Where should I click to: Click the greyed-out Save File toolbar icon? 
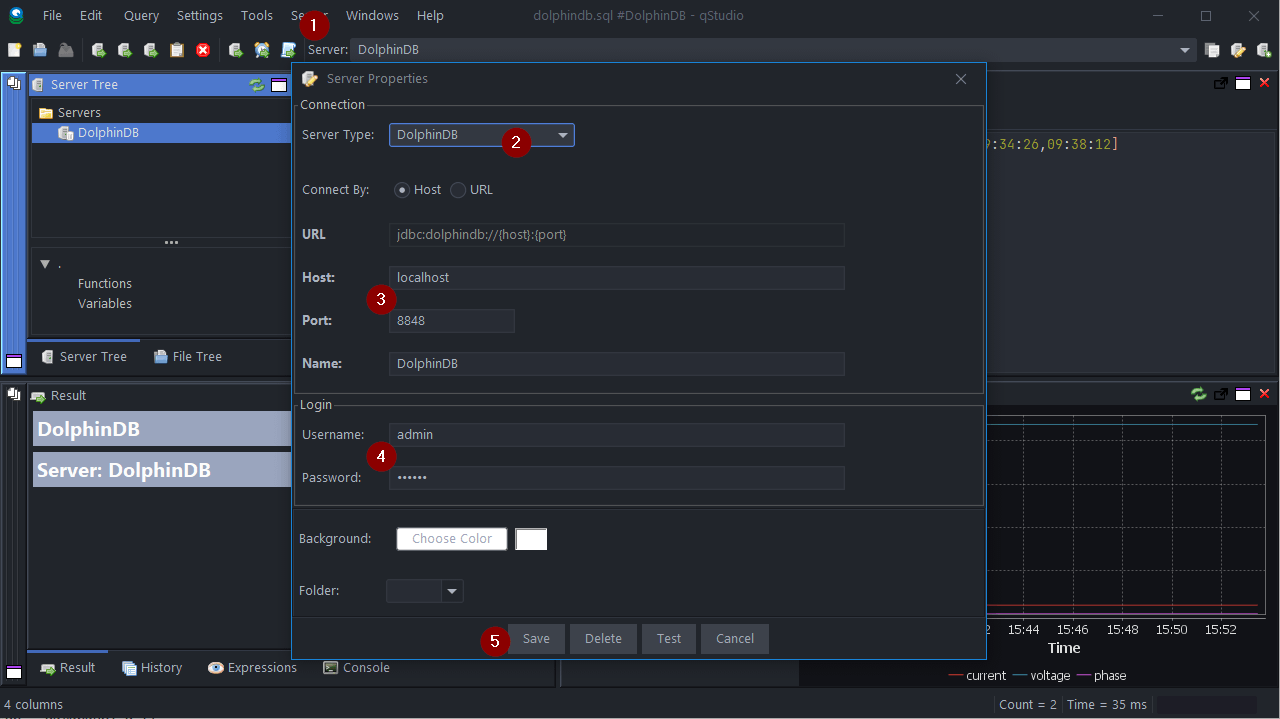(x=65, y=50)
